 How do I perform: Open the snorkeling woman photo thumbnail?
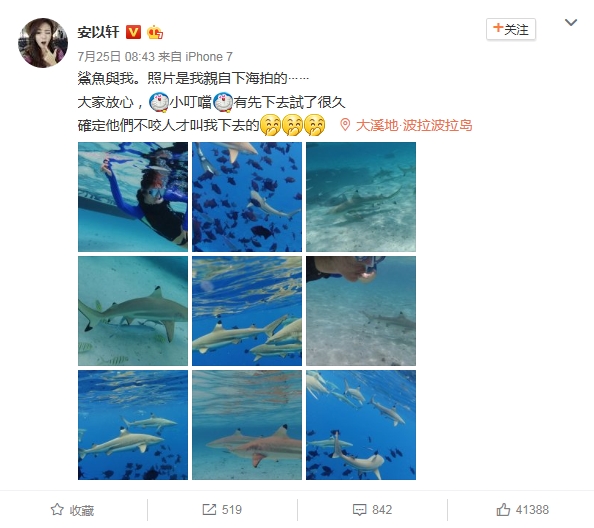(x=133, y=197)
